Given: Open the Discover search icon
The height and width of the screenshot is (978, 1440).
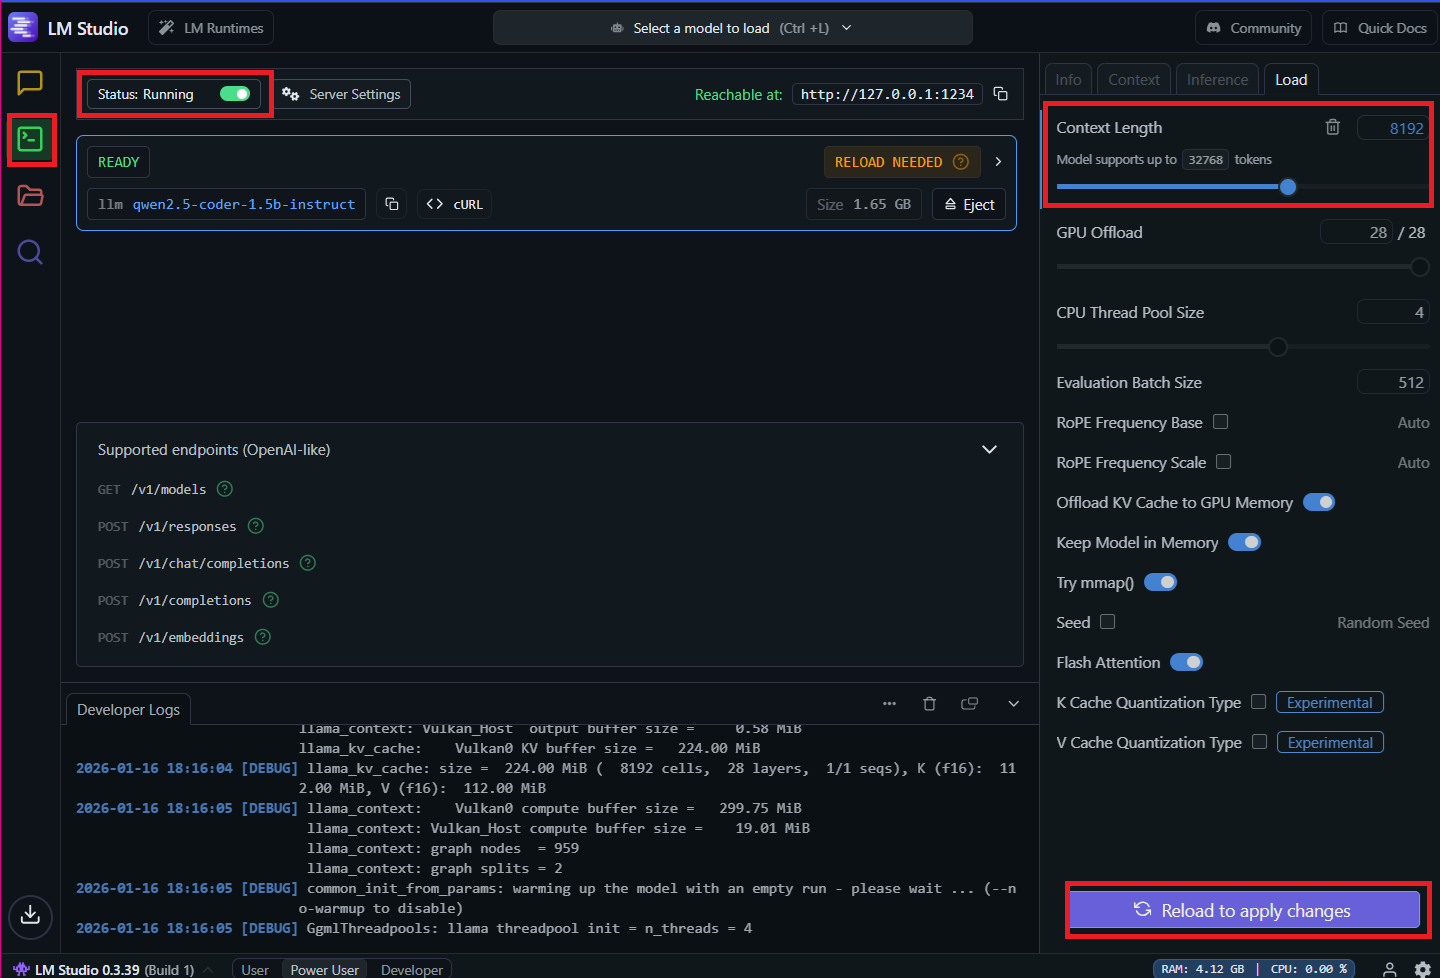Looking at the screenshot, I should tap(29, 252).
